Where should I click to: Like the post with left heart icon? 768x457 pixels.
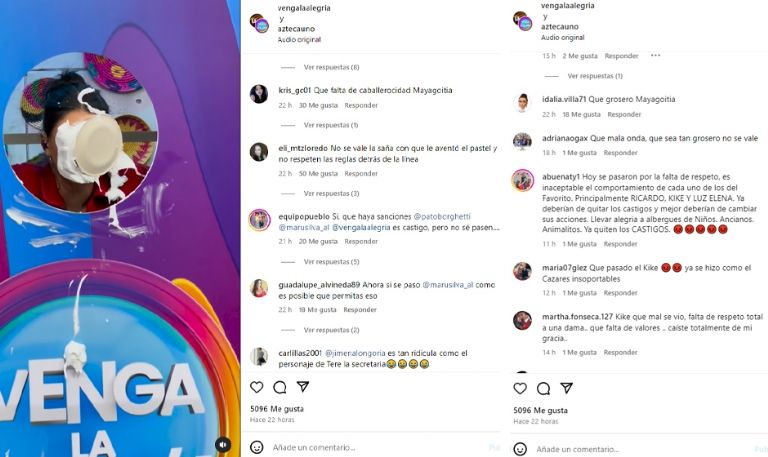tap(257, 387)
